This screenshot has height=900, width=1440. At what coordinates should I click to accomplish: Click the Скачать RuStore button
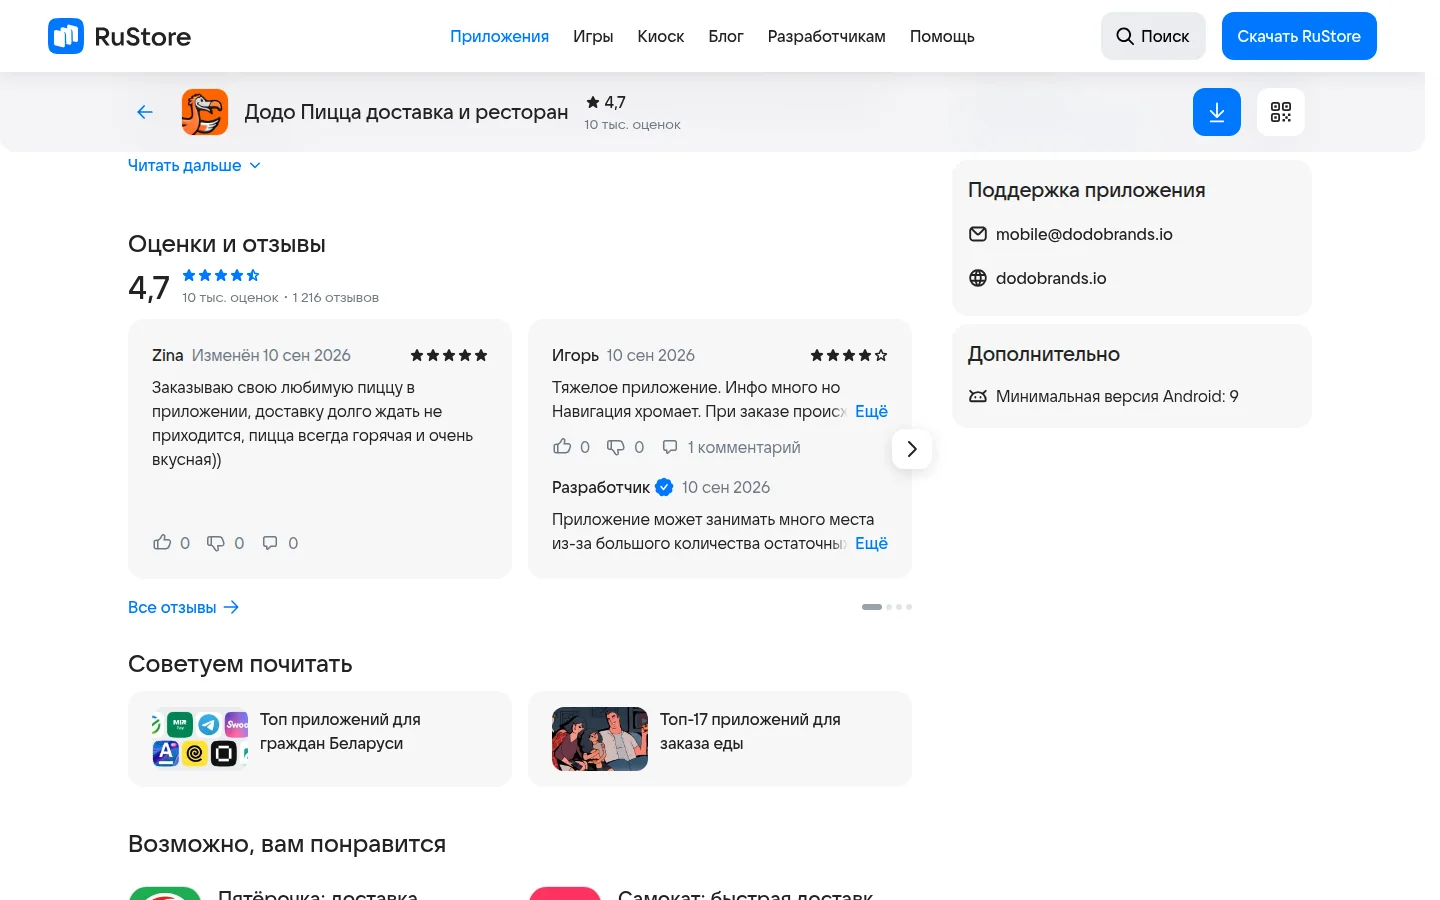click(x=1299, y=36)
